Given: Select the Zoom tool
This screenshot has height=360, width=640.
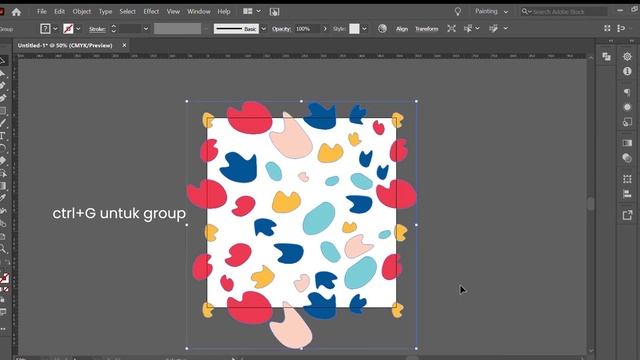Looking at the screenshot, I should (3, 248).
